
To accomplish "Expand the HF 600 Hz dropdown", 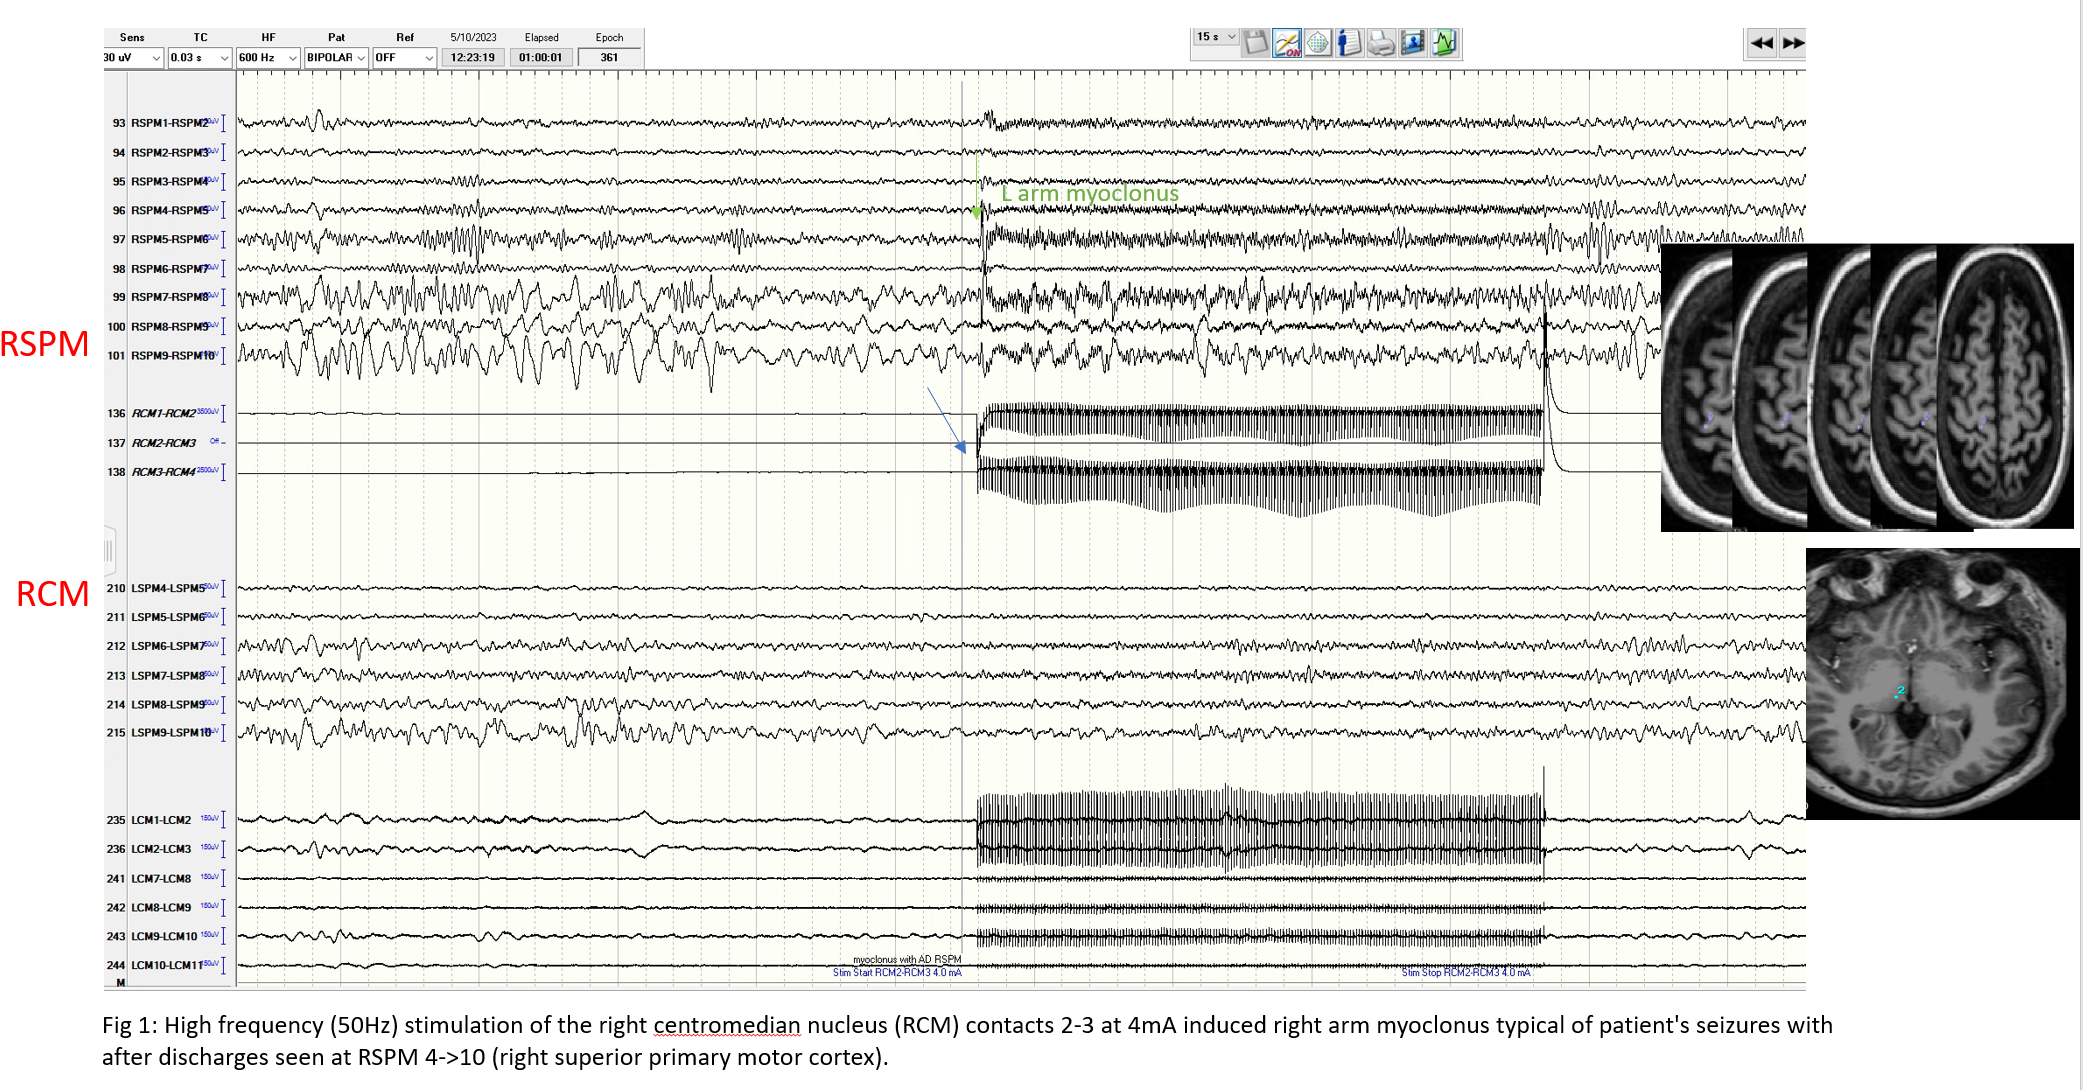I will tap(292, 58).
